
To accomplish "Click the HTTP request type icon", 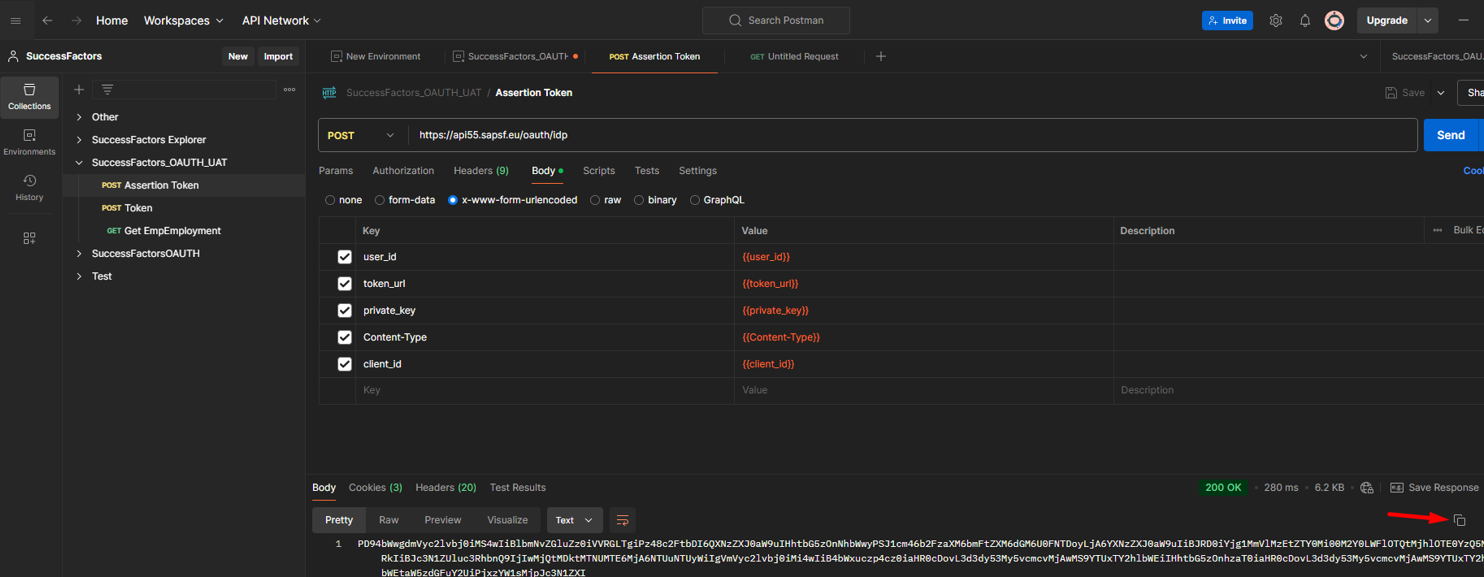I will [329, 92].
